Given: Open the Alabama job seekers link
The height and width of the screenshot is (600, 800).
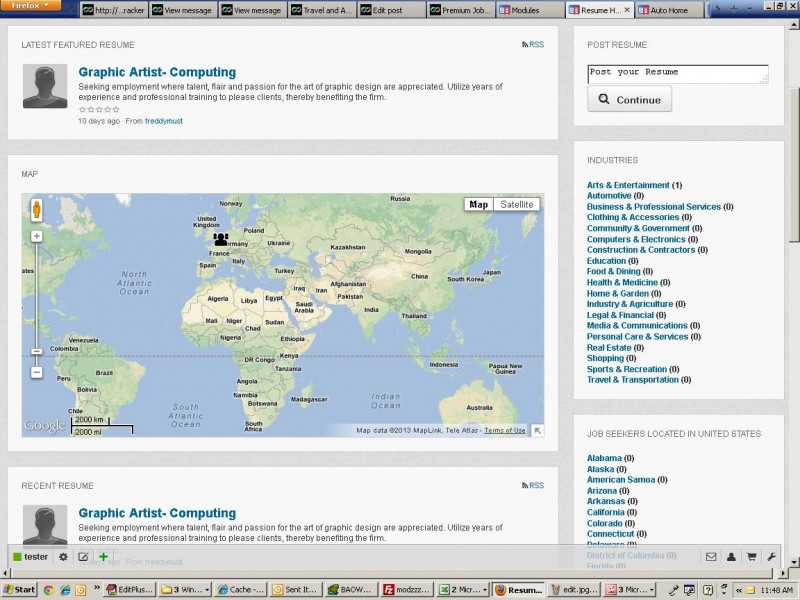Looking at the screenshot, I should [604, 458].
